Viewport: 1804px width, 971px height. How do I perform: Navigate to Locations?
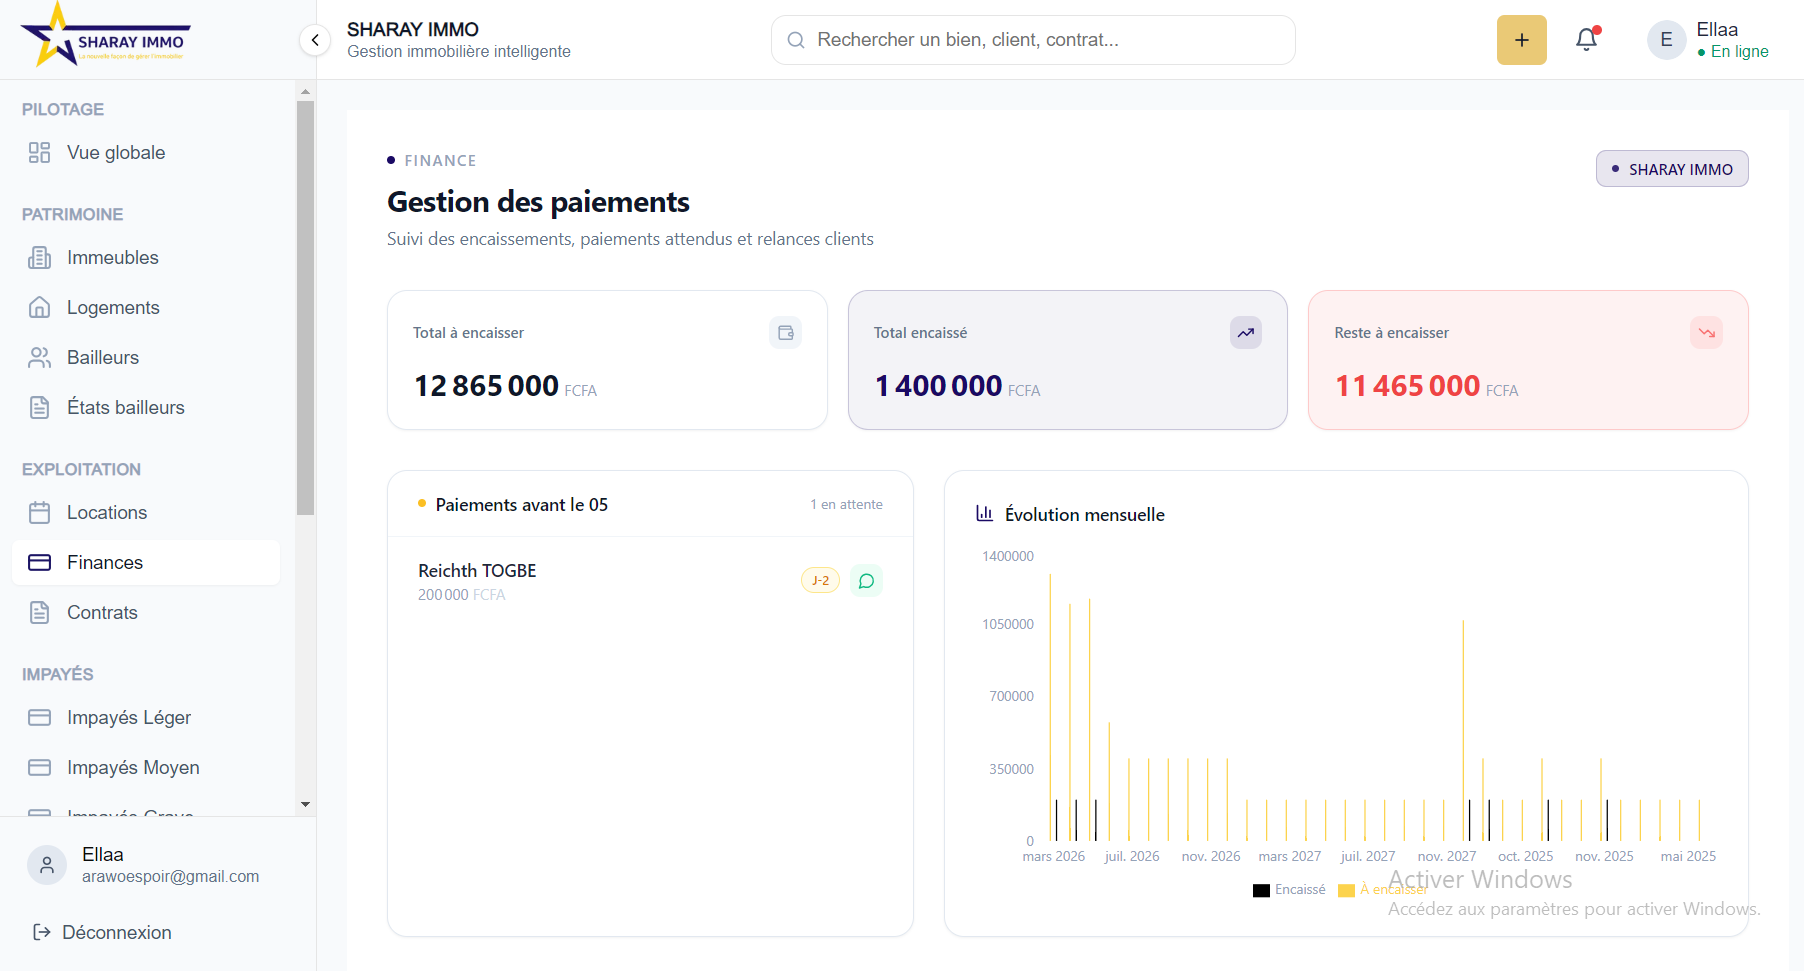107,513
